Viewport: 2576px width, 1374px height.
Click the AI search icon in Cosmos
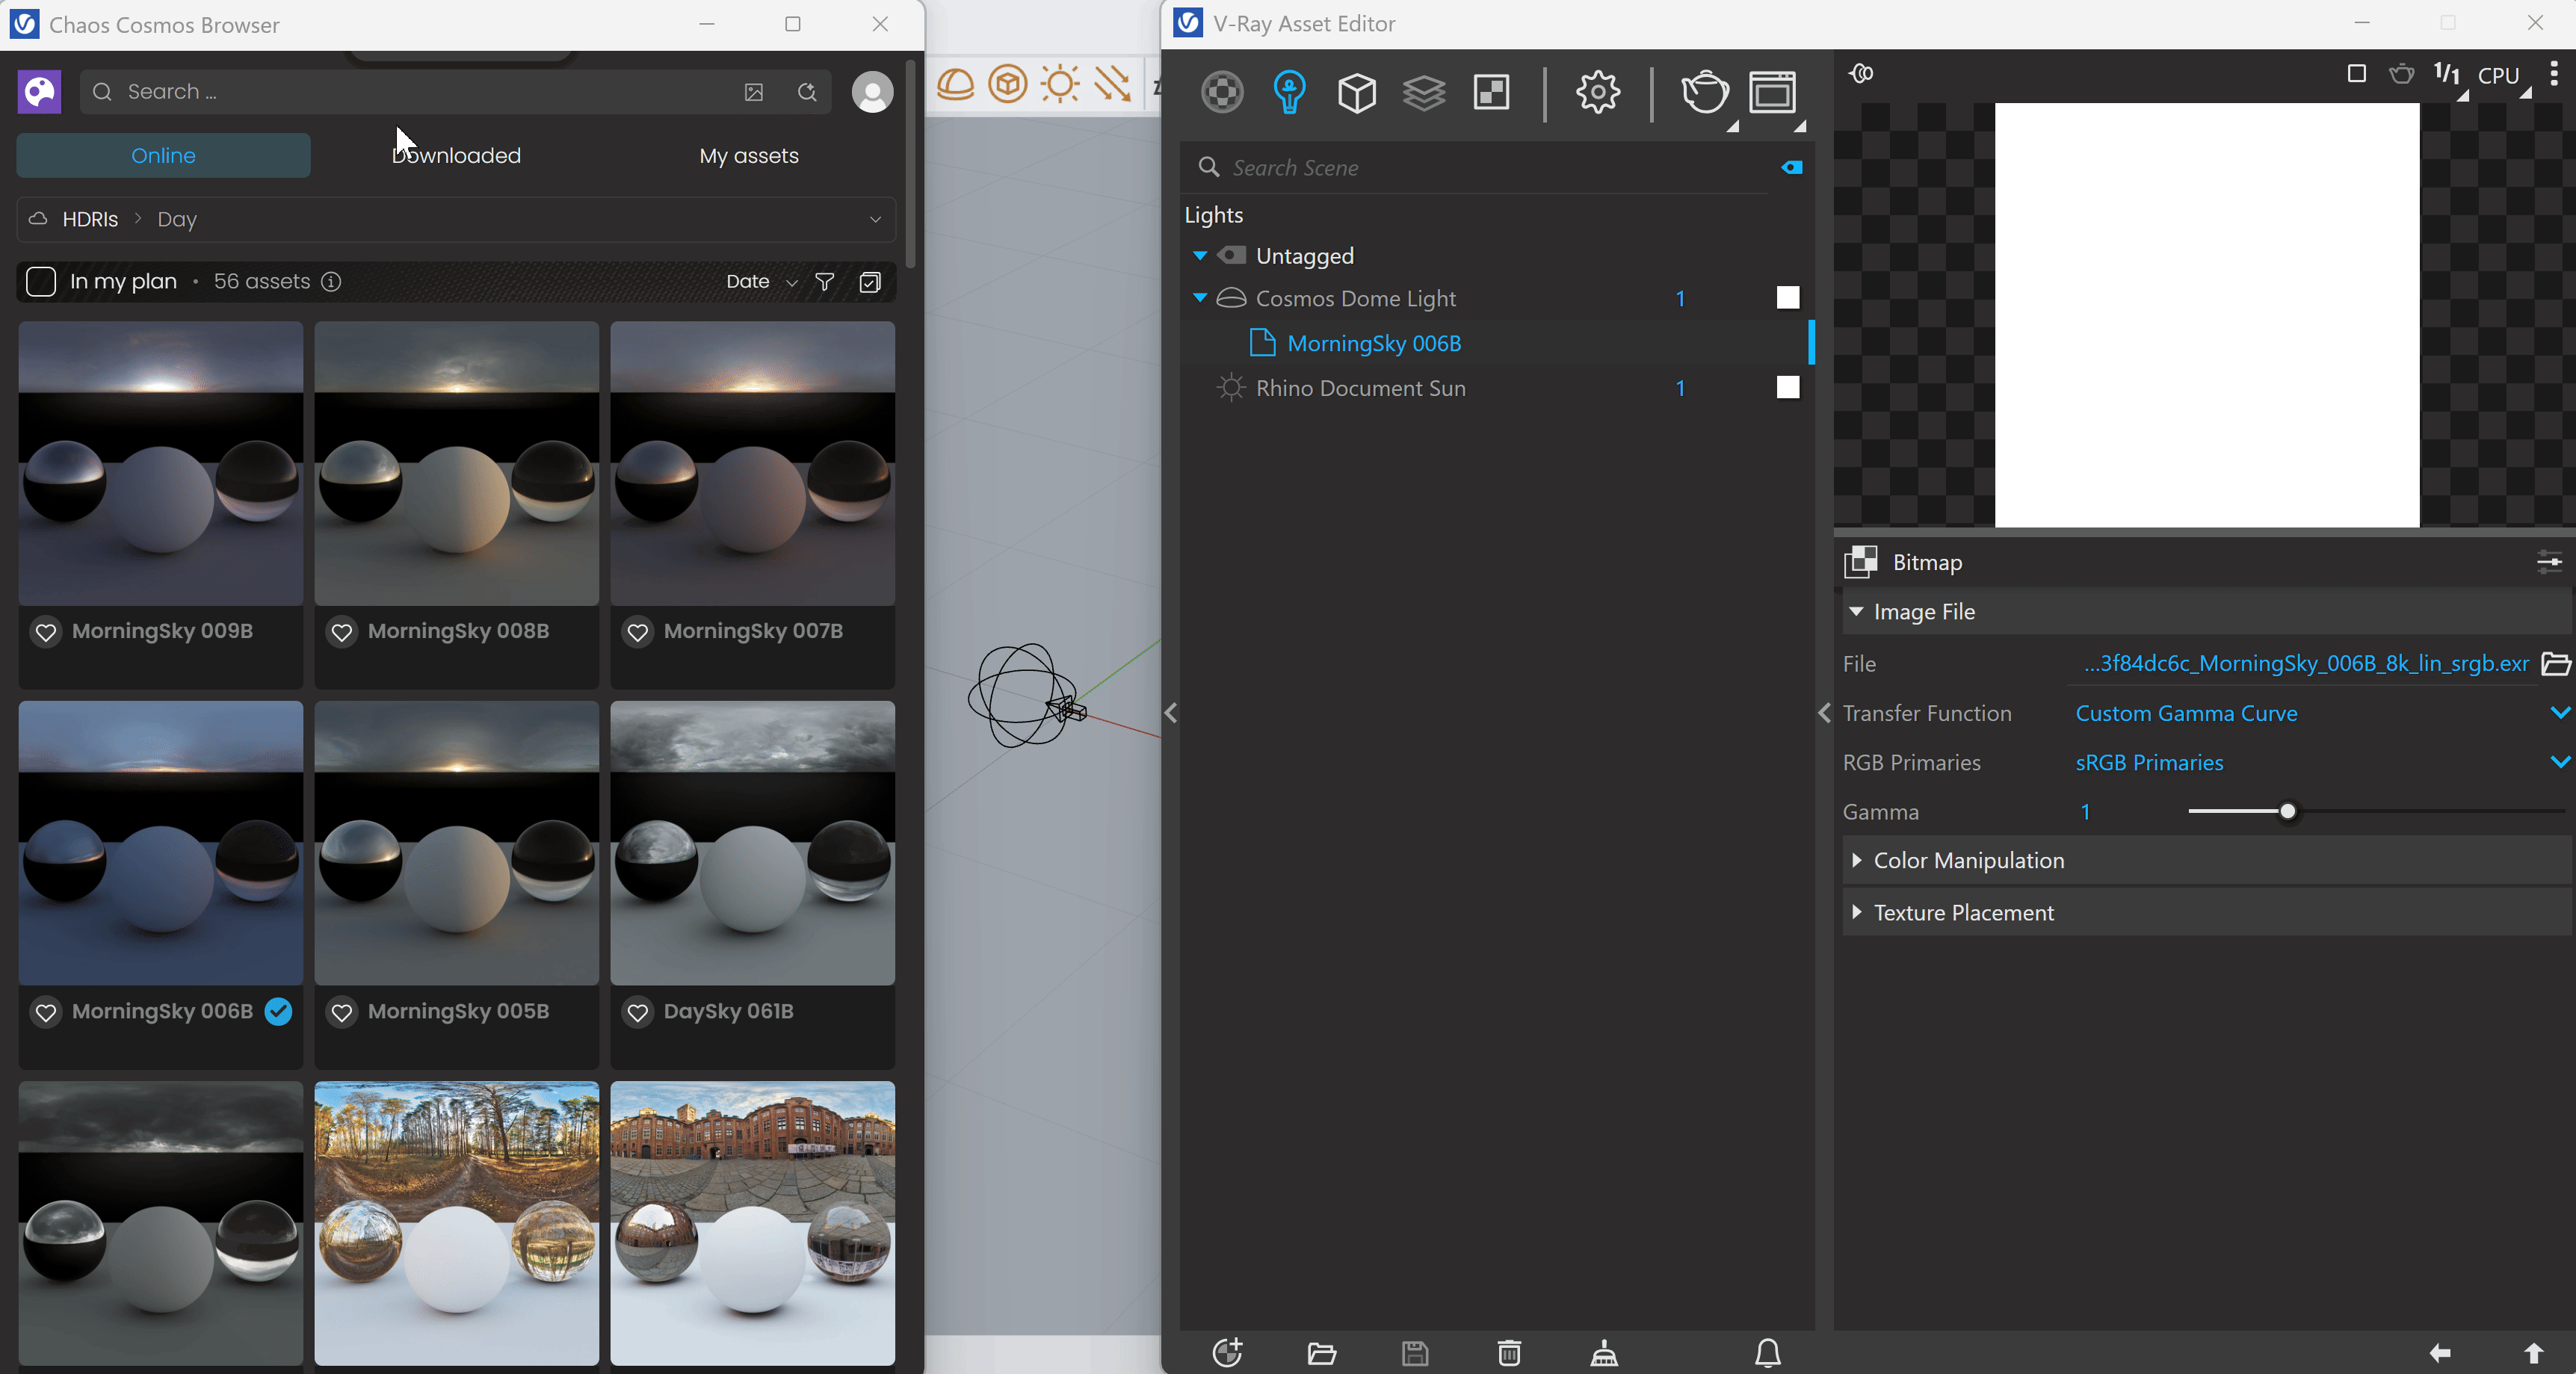pos(807,92)
